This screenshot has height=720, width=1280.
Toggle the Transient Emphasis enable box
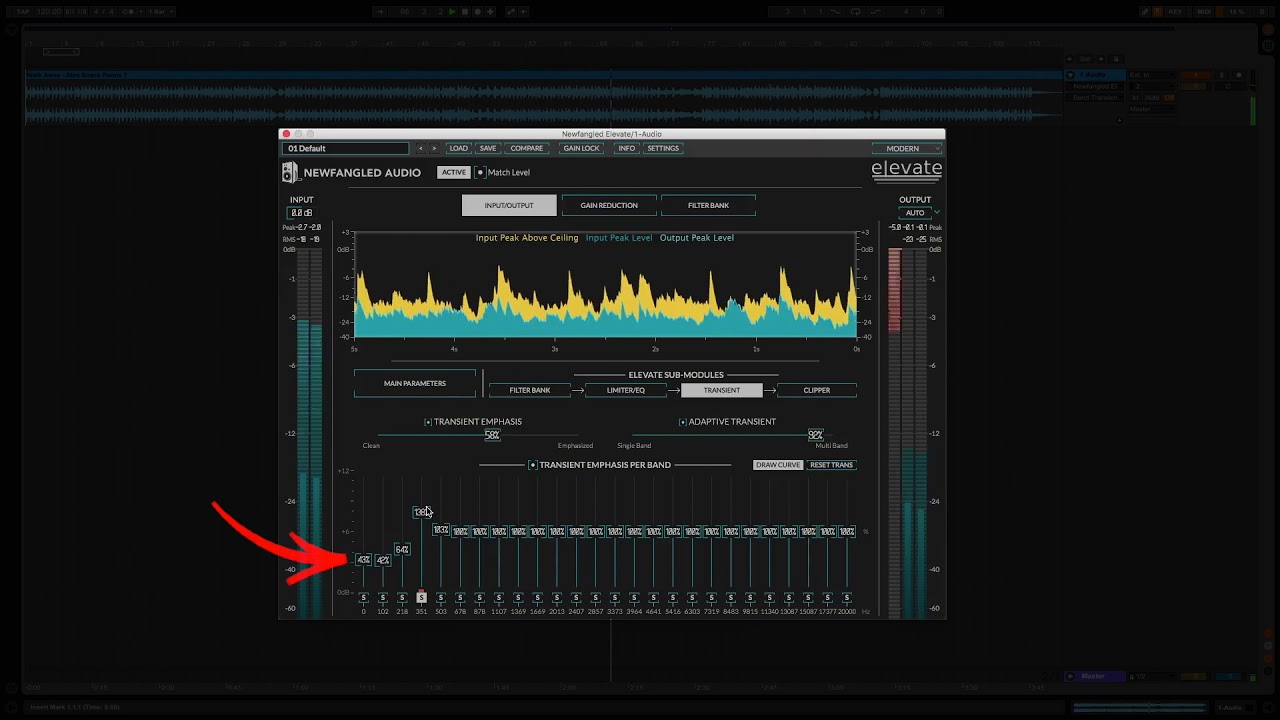point(428,422)
